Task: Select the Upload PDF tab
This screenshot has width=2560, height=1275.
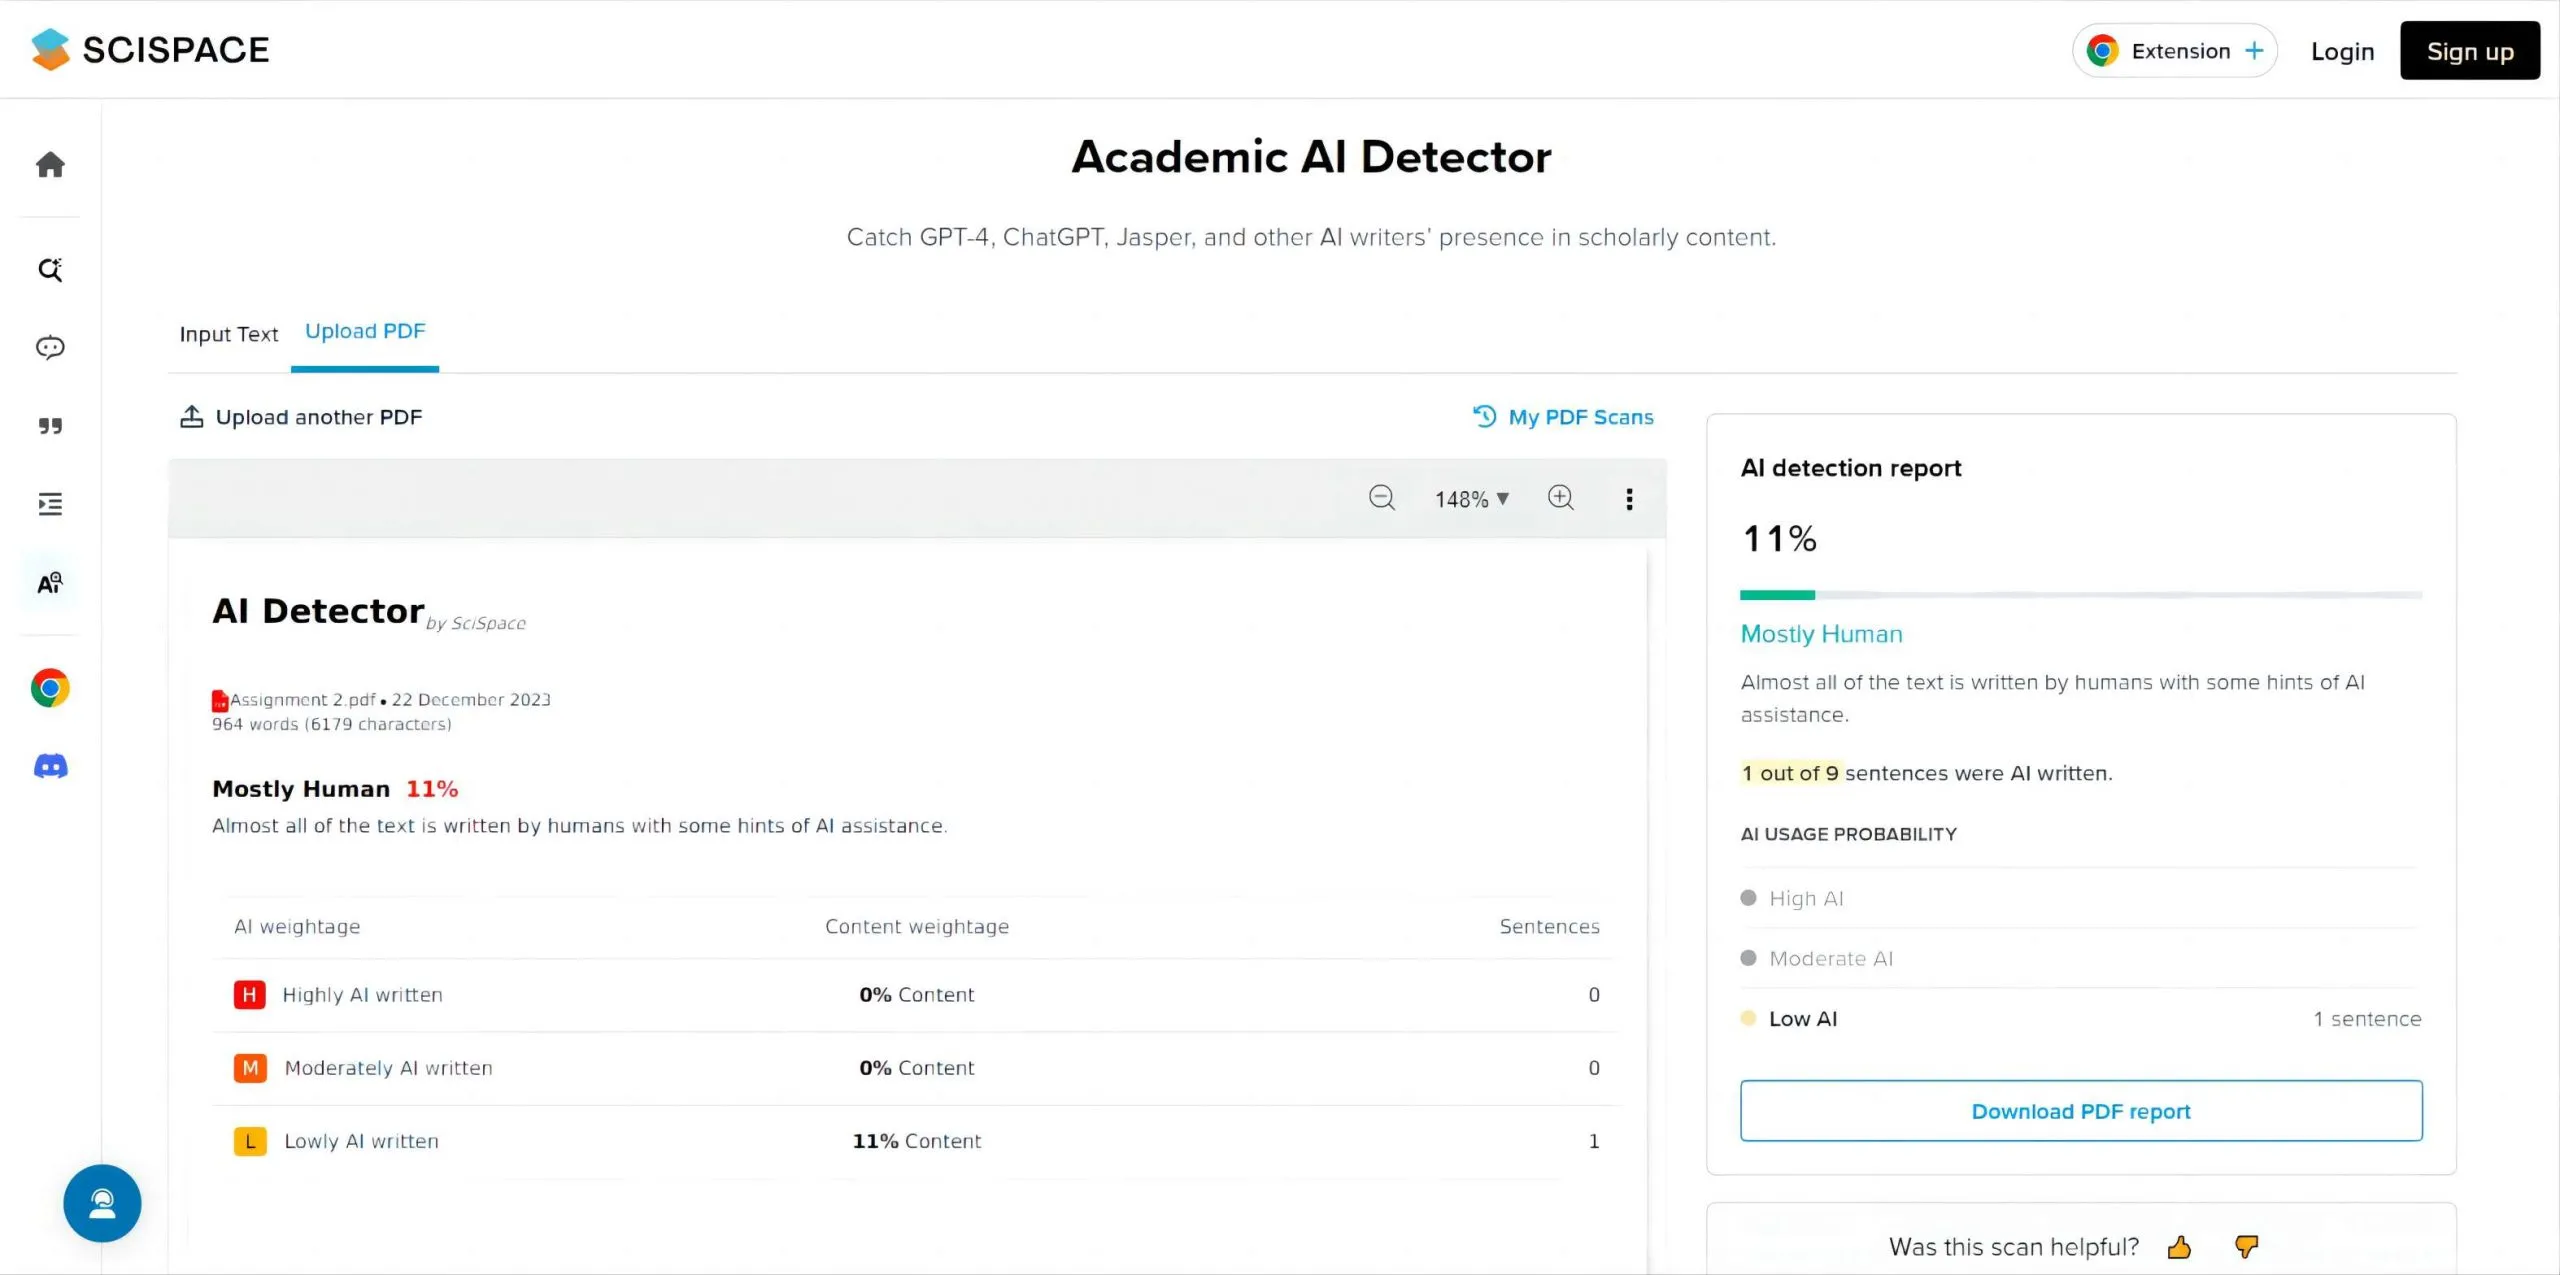Action: [x=364, y=333]
